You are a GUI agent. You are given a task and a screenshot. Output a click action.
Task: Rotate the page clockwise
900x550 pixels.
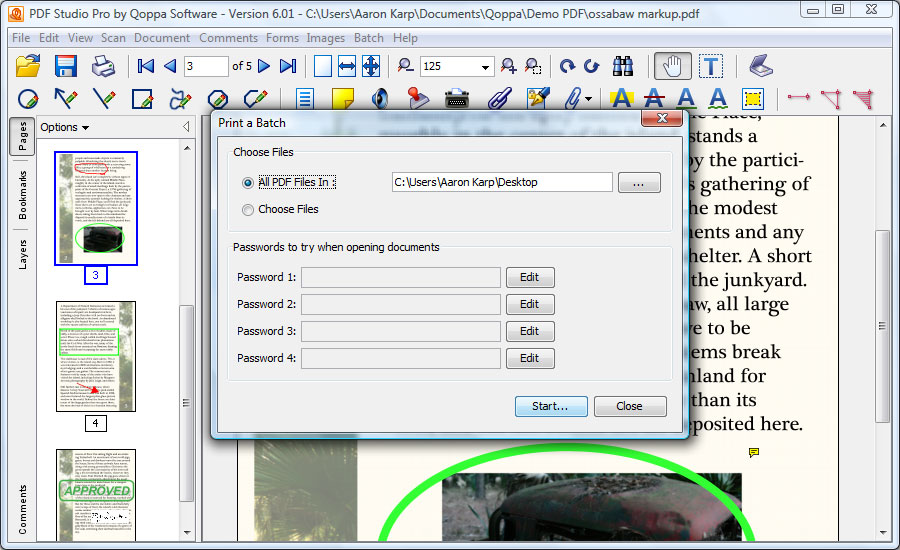pyautogui.click(x=567, y=66)
